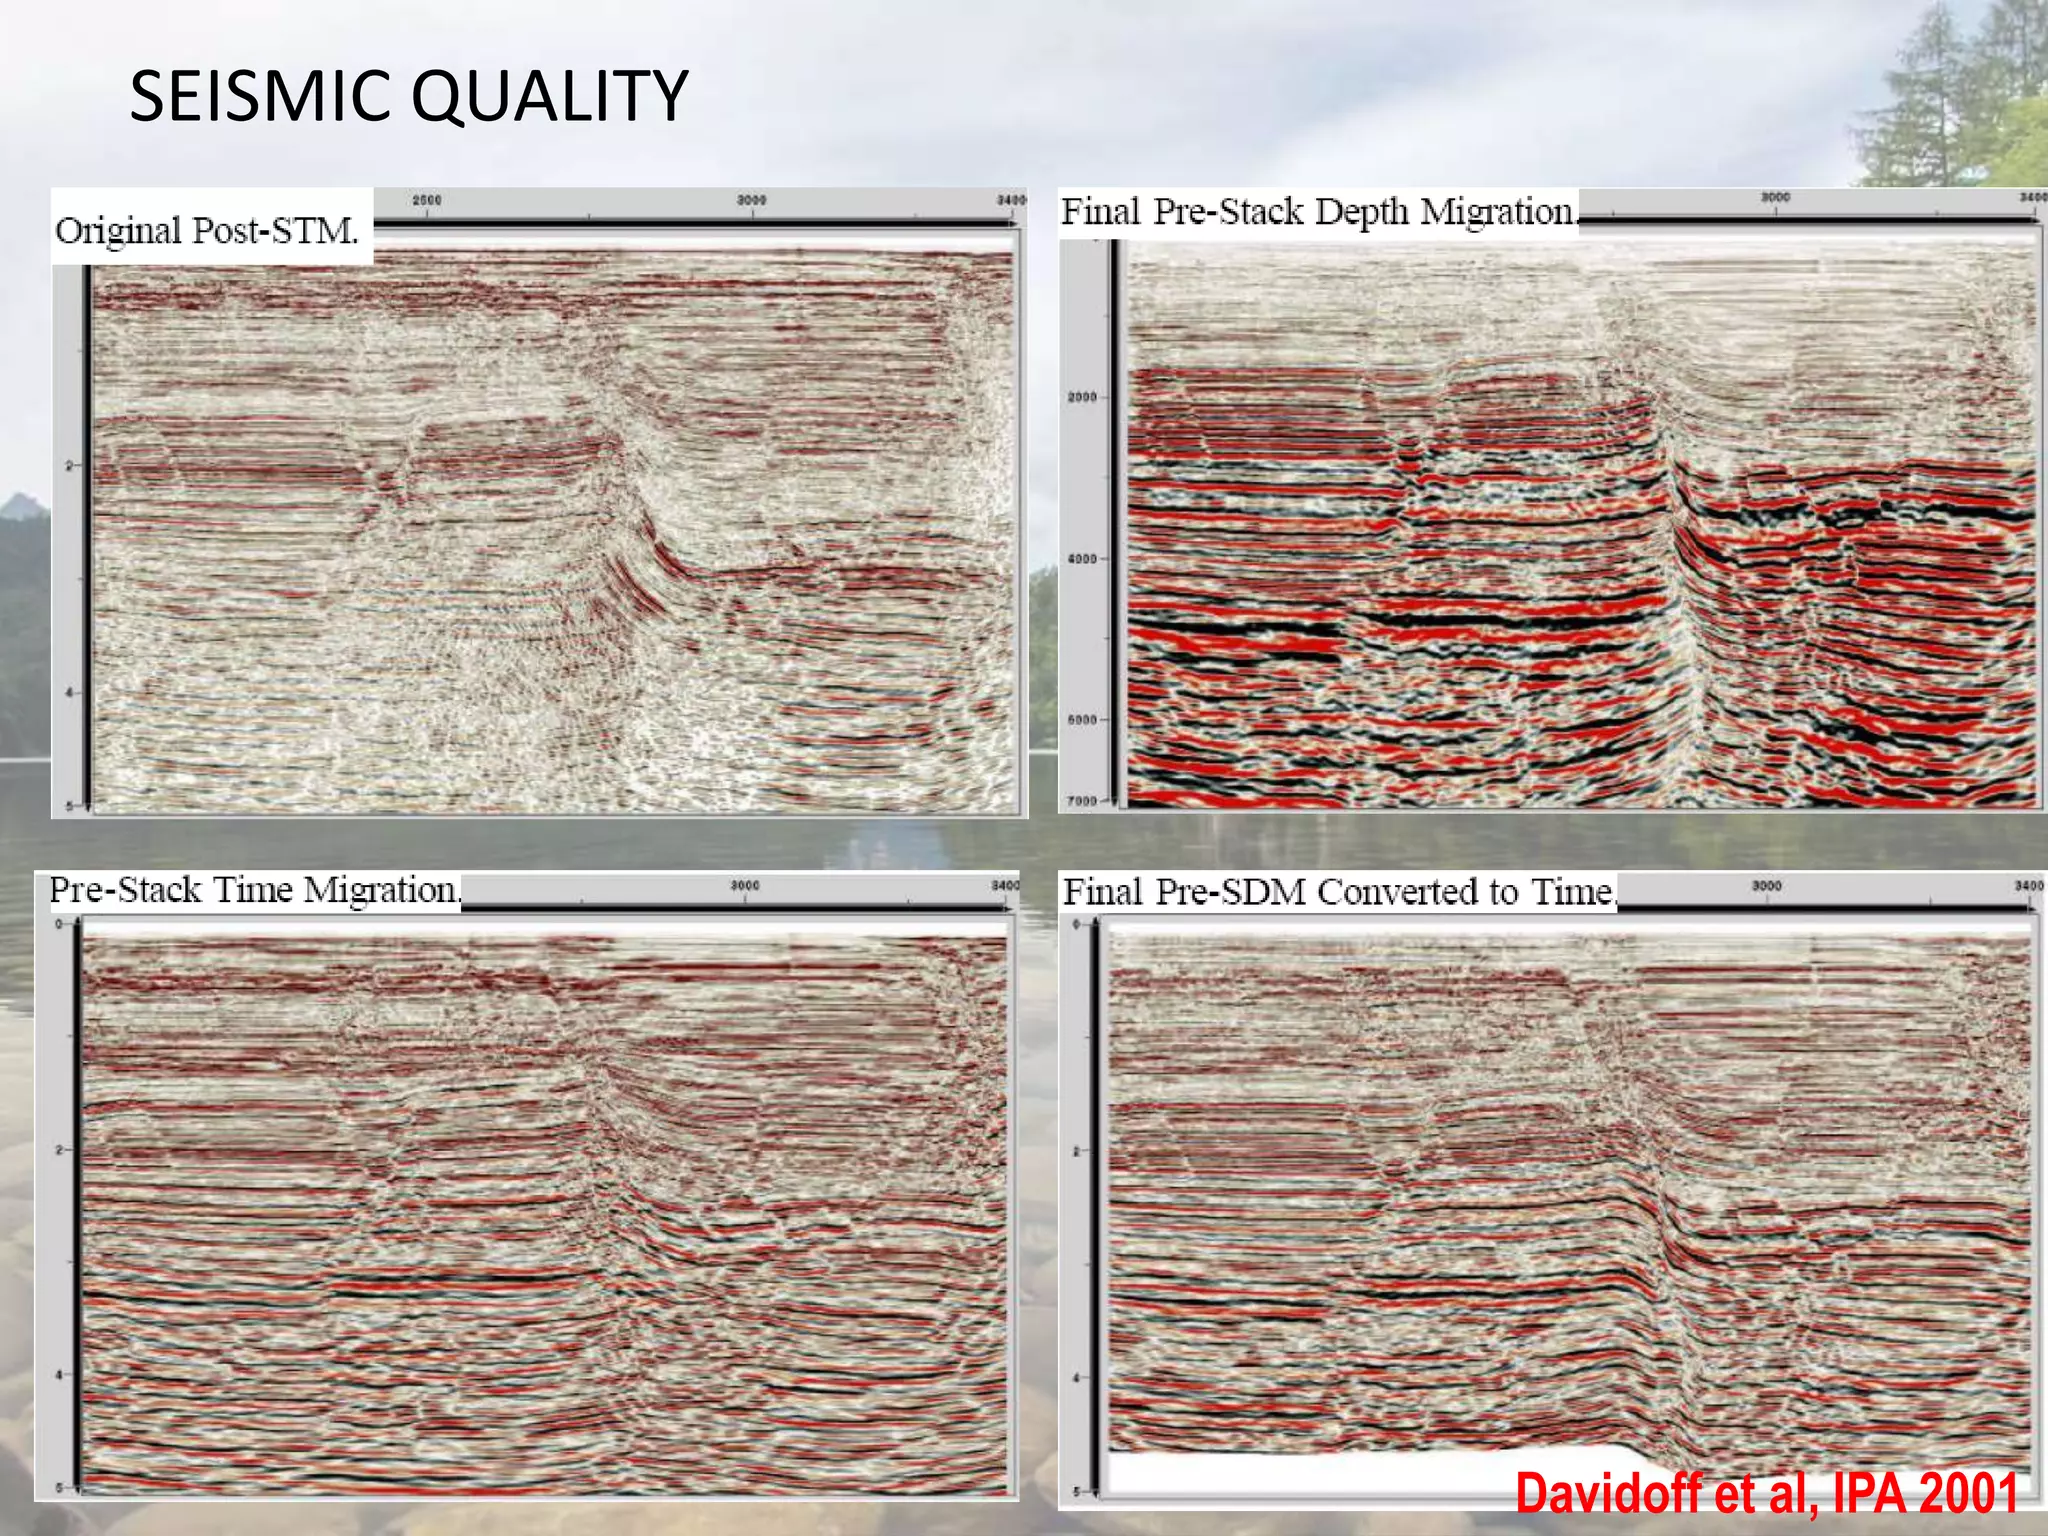The image size is (2048, 1536).
Task: Open the Pre-SDM Converted to Time seismic image
Action: (x=1553, y=1190)
